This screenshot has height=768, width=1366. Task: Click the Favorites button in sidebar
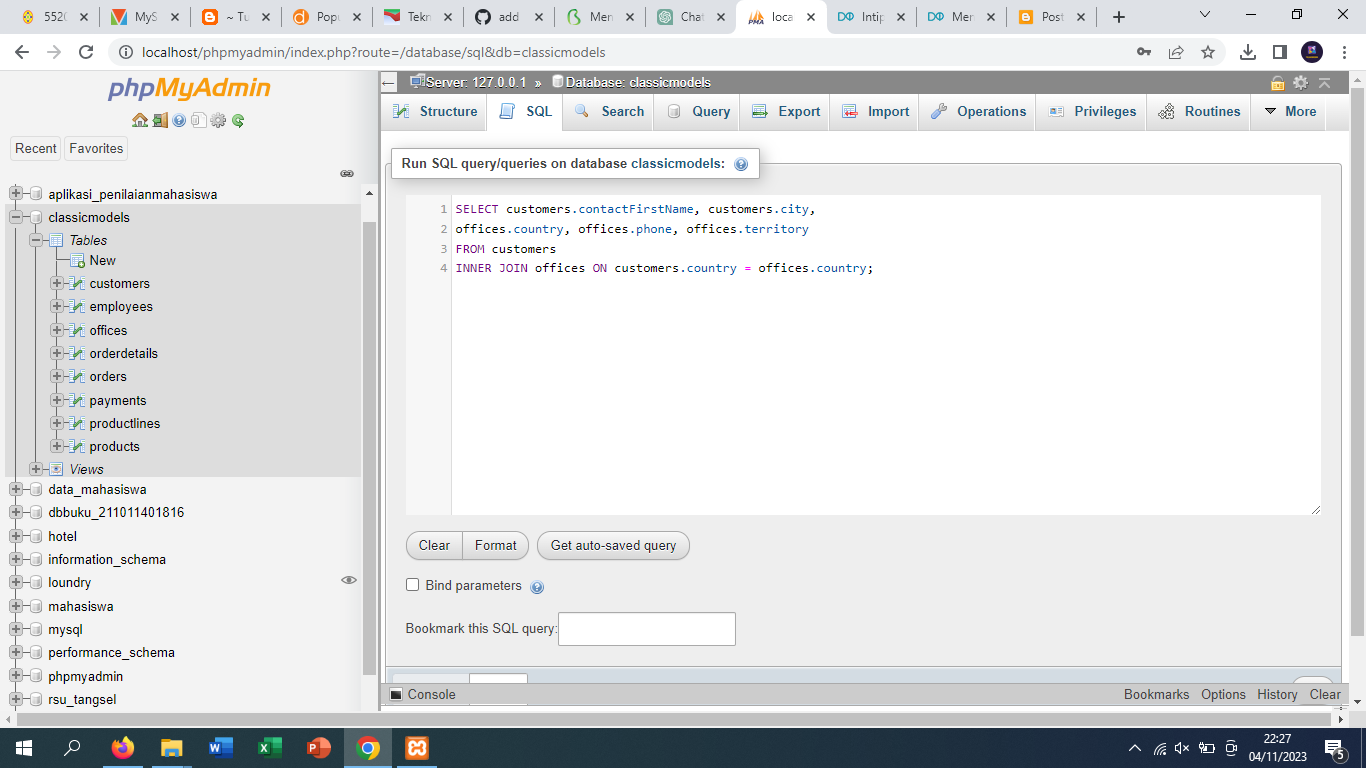(x=96, y=149)
